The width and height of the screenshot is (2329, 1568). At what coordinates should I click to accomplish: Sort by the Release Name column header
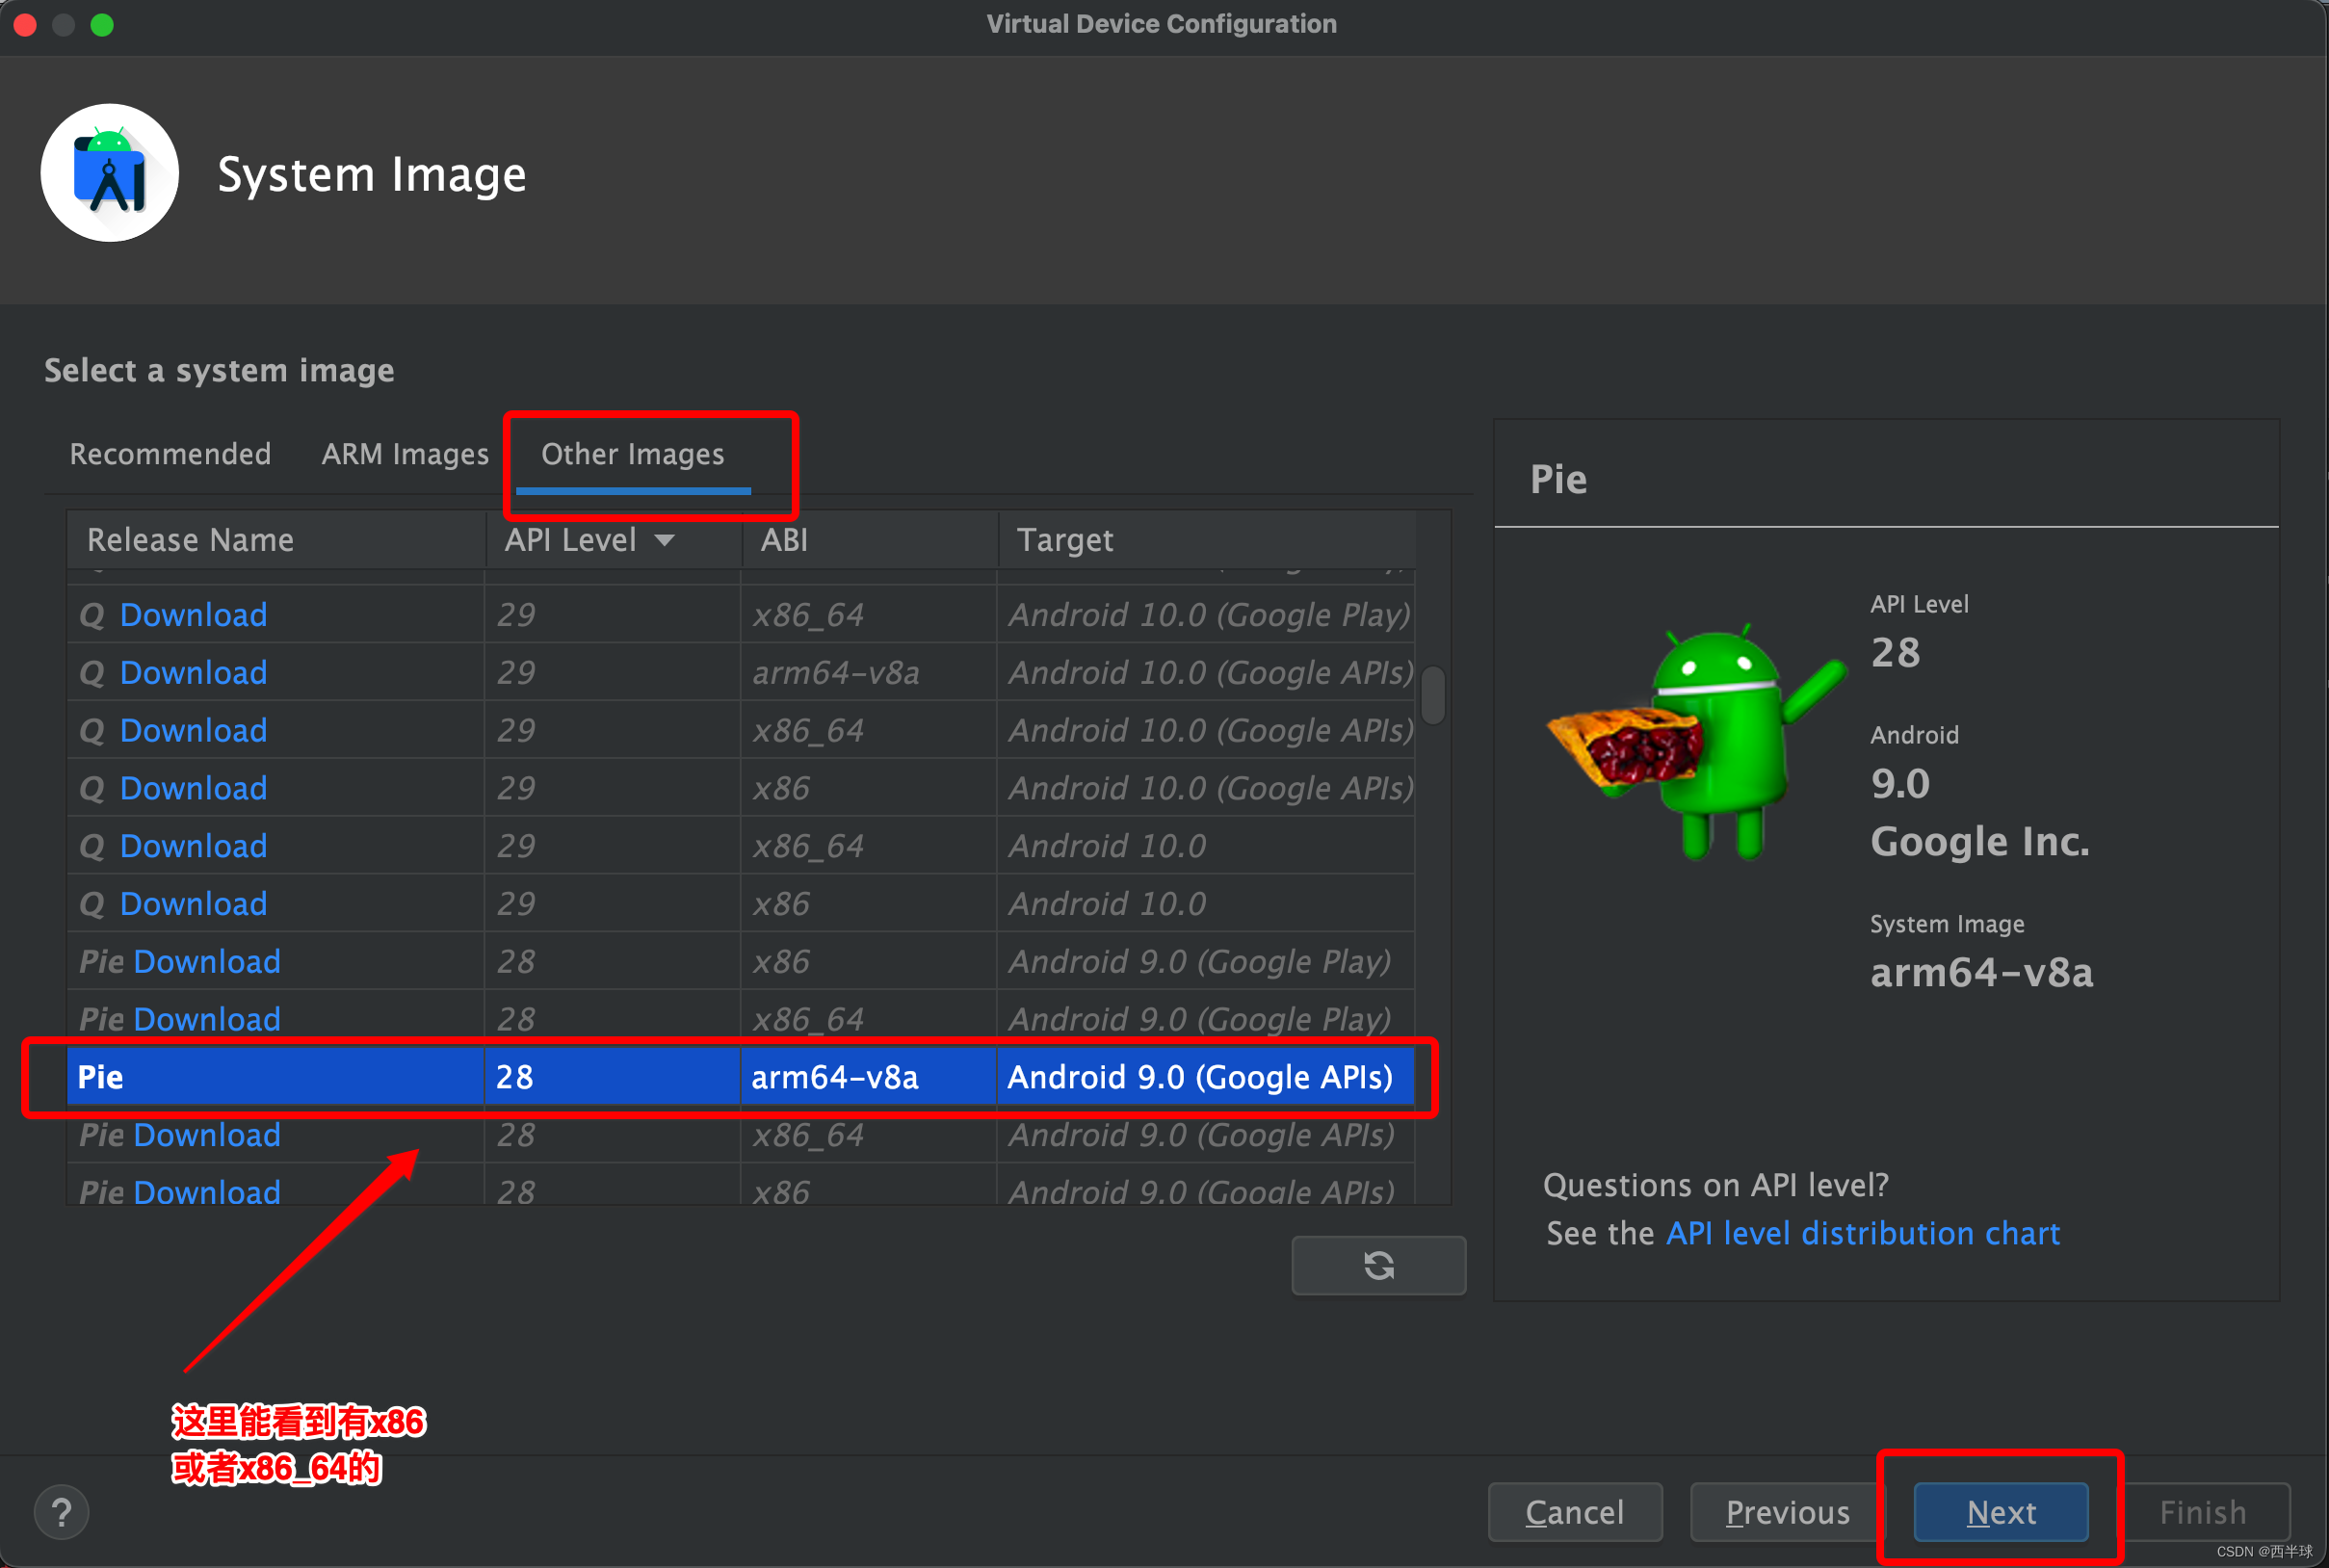(x=190, y=540)
